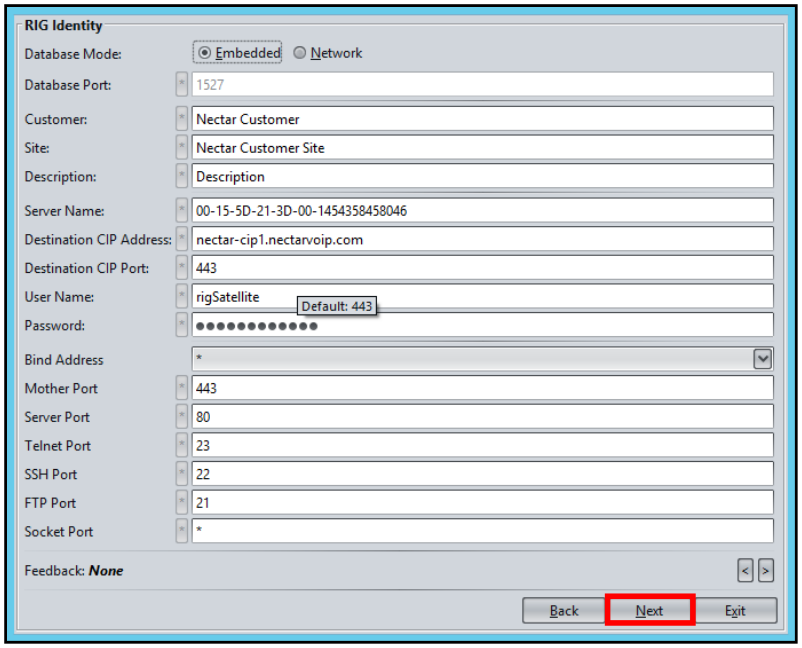The image size is (802, 648).
Task: Click the asterisk marker beside Description
Action: [x=182, y=176]
